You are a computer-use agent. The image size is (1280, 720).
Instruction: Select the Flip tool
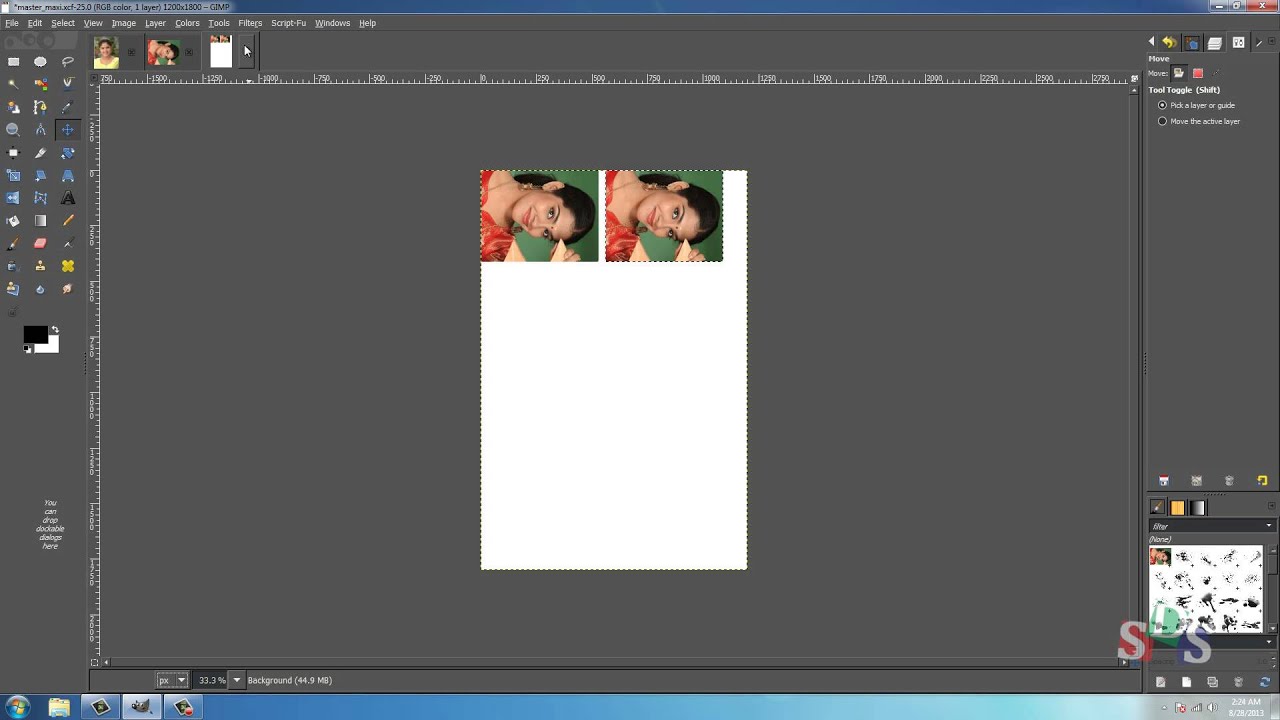[13, 198]
